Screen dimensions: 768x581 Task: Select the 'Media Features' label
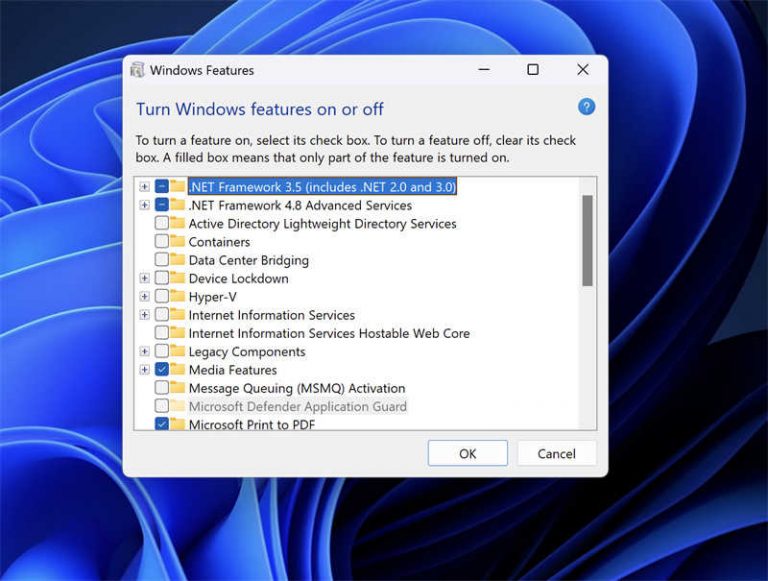pyautogui.click(x=233, y=370)
